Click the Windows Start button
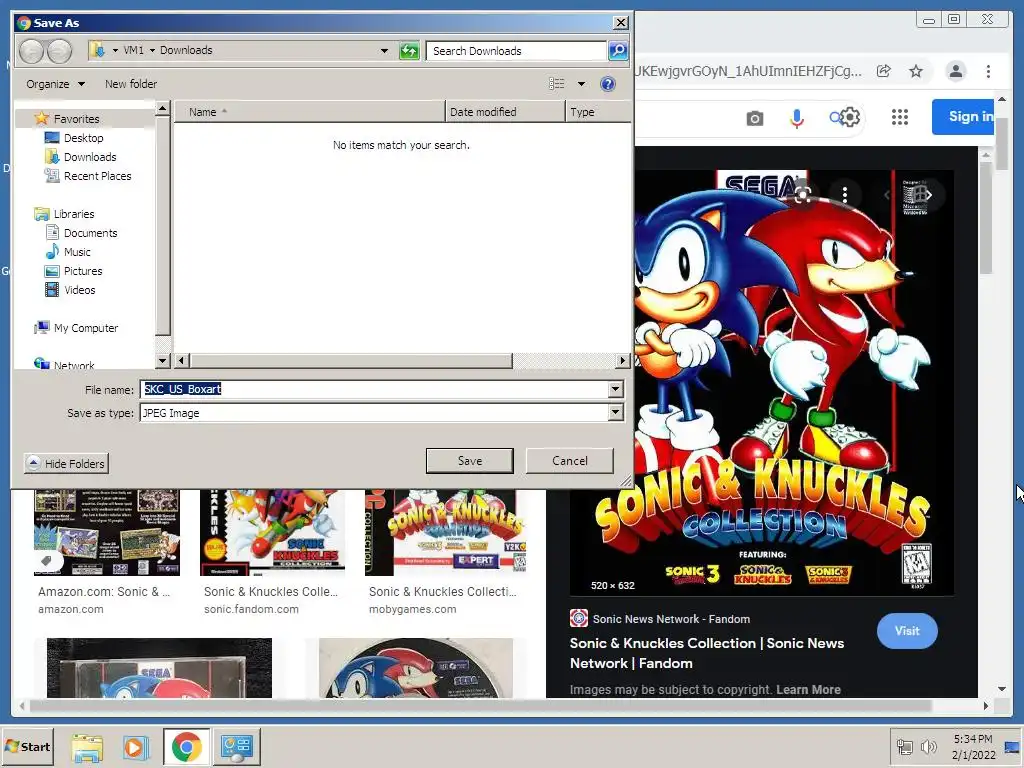Image resolution: width=1024 pixels, height=768 pixels. click(x=27, y=746)
